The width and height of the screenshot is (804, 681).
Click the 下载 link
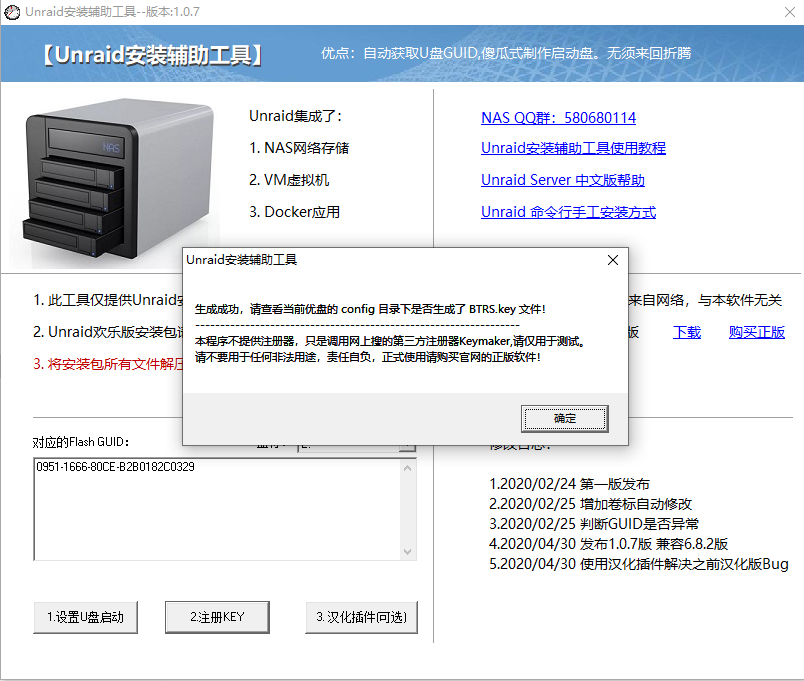pyautogui.click(x=686, y=332)
